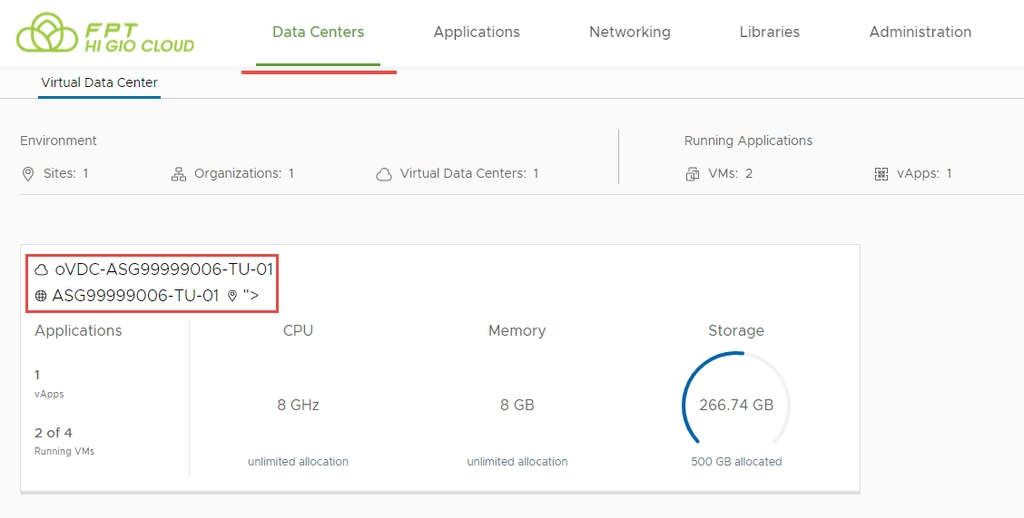Image resolution: width=1024 pixels, height=518 pixels.
Task: Click the location pin icon in the VDC card
Action: coord(232,296)
